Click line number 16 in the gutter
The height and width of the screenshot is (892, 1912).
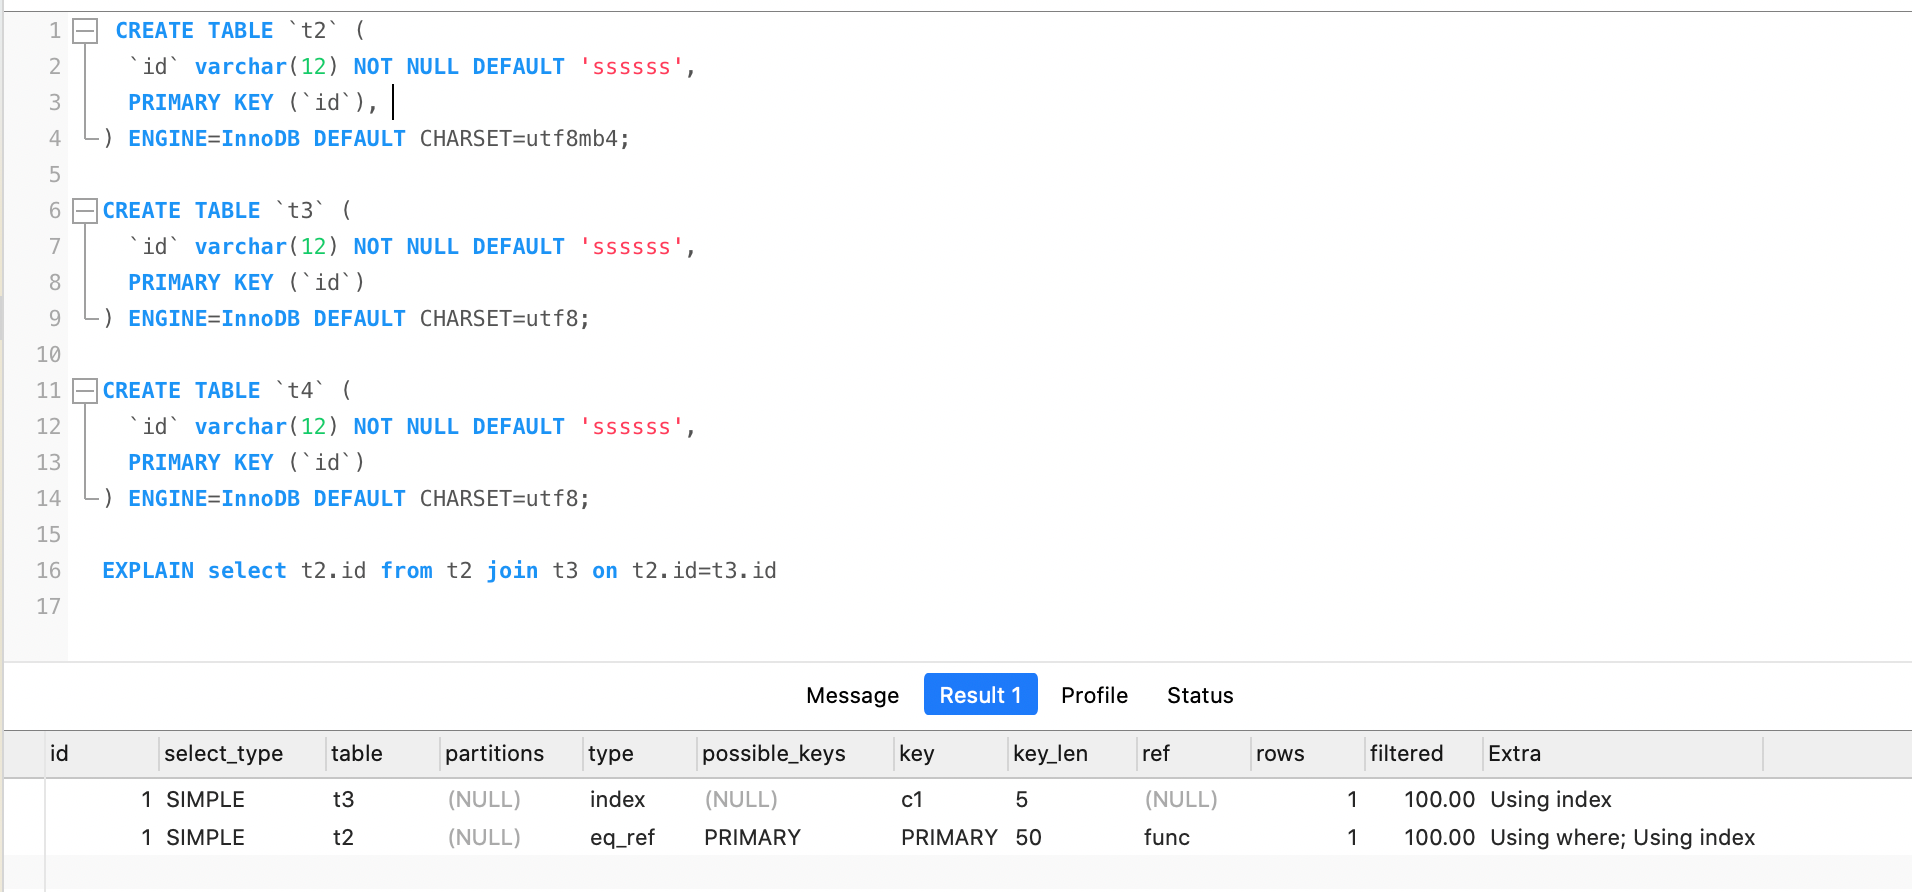click(x=48, y=571)
